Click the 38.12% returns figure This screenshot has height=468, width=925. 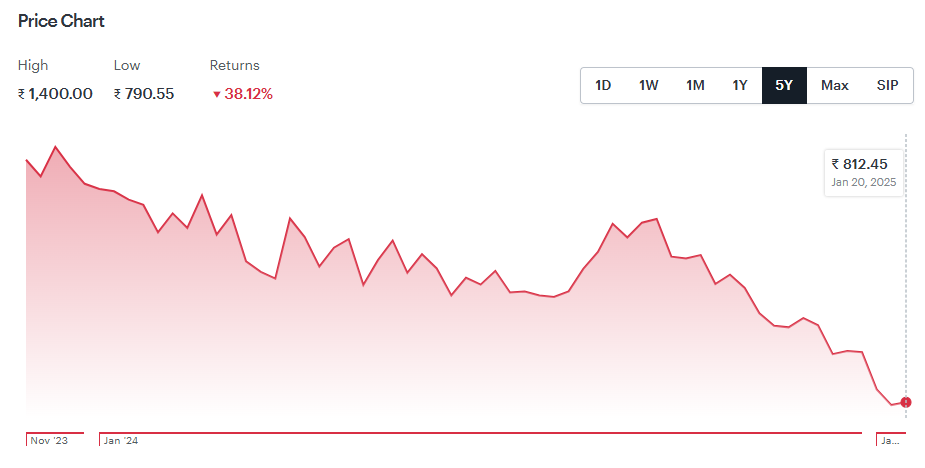[248, 94]
